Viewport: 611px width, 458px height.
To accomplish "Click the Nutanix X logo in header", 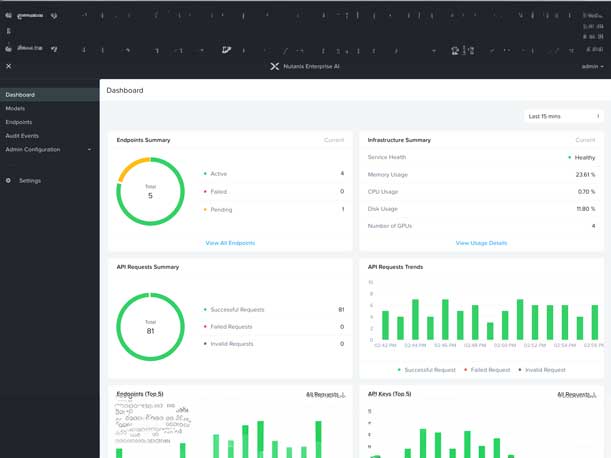I will [x=275, y=66].
